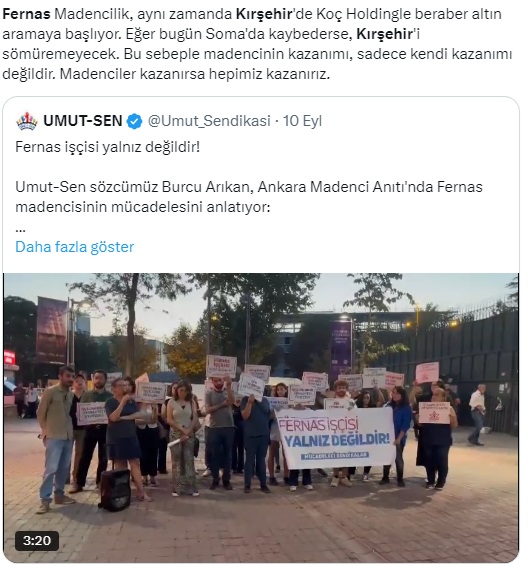Image resolution: width=528 pixels, height=567 pixels.
Task: Open the "10 Eyl" tweet date
Action: pyautogui.click(x=302, y=121)
